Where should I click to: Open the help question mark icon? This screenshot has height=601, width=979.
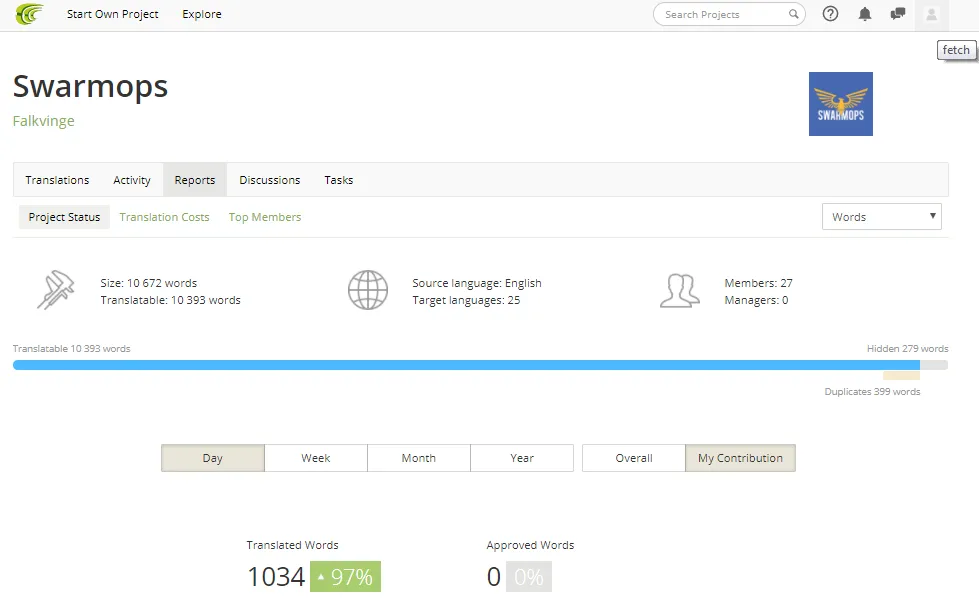pyautogui.click(x=830, y=14)
